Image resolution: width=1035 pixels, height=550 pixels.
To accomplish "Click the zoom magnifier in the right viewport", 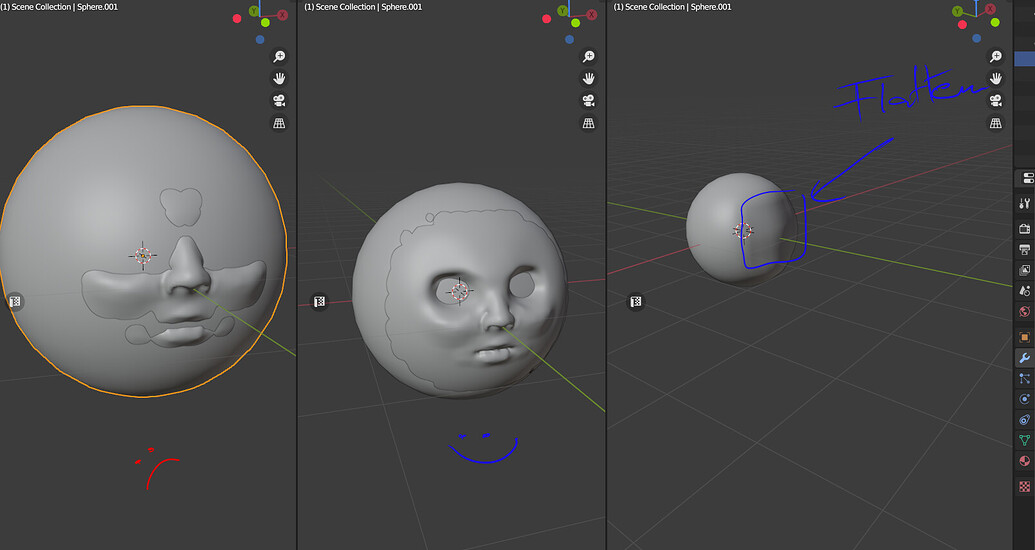I will click(x=995, y=57).
